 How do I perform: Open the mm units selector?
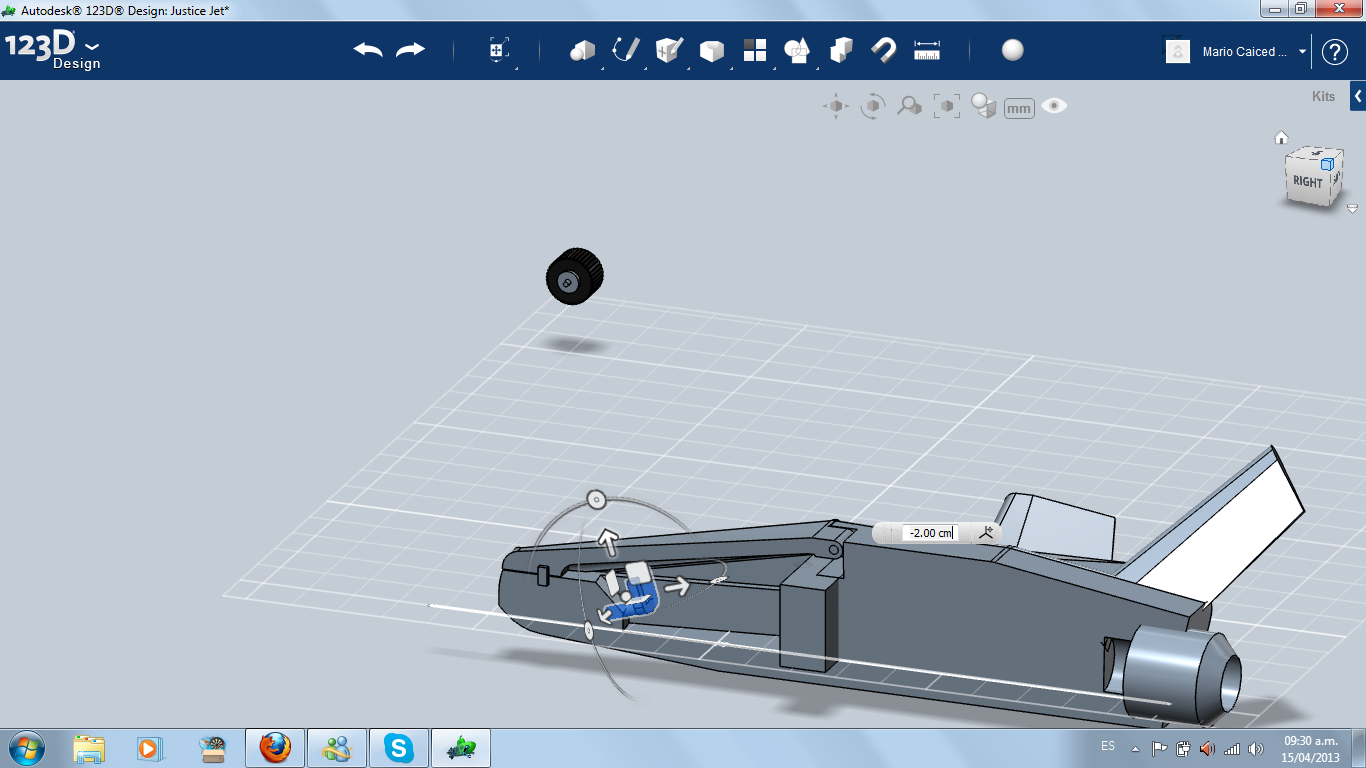tap(1019, 108)
